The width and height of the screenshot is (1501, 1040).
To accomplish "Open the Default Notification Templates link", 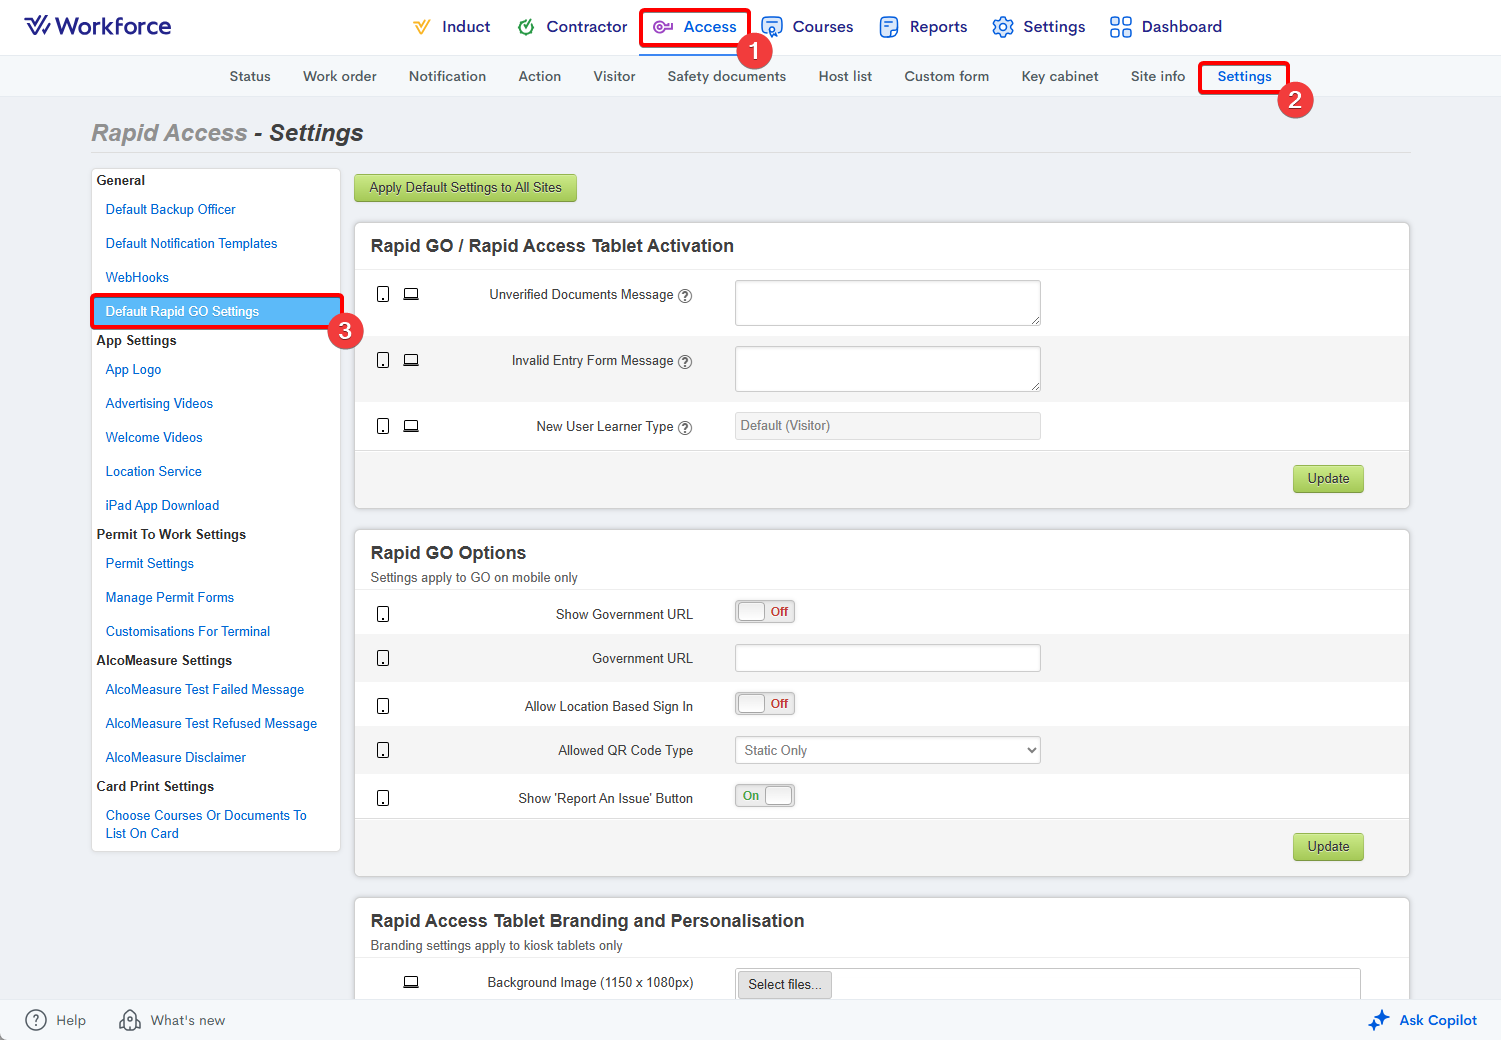I will 191,243.
